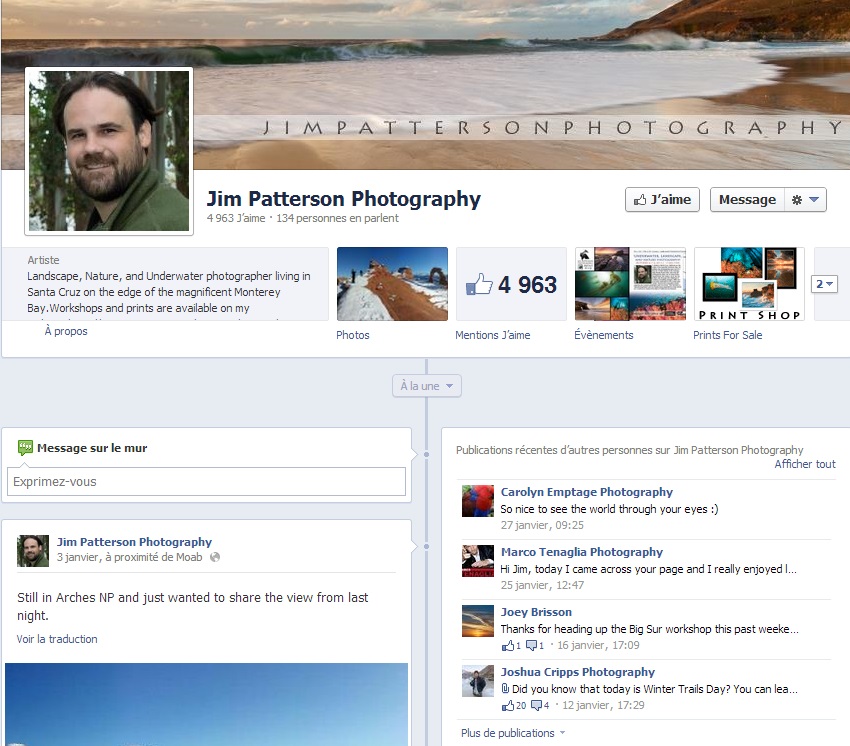
Task: Click the Photos label link
Action: pyautogui.click(x=352, y=335)
